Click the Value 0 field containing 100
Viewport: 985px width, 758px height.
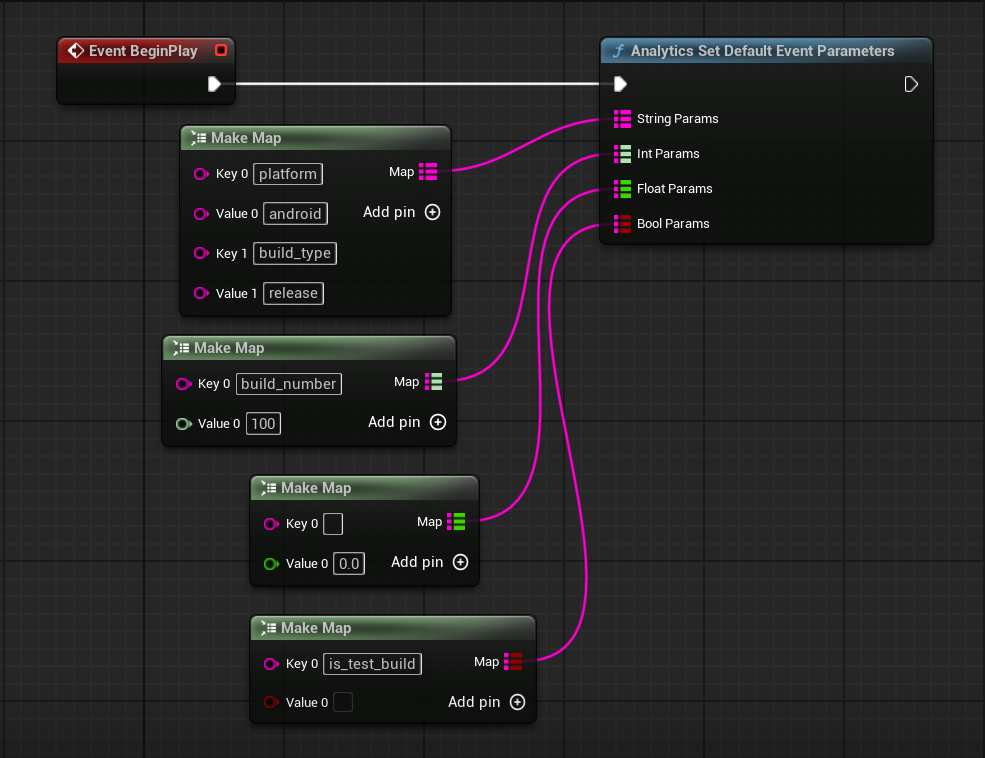click(263, 424)
